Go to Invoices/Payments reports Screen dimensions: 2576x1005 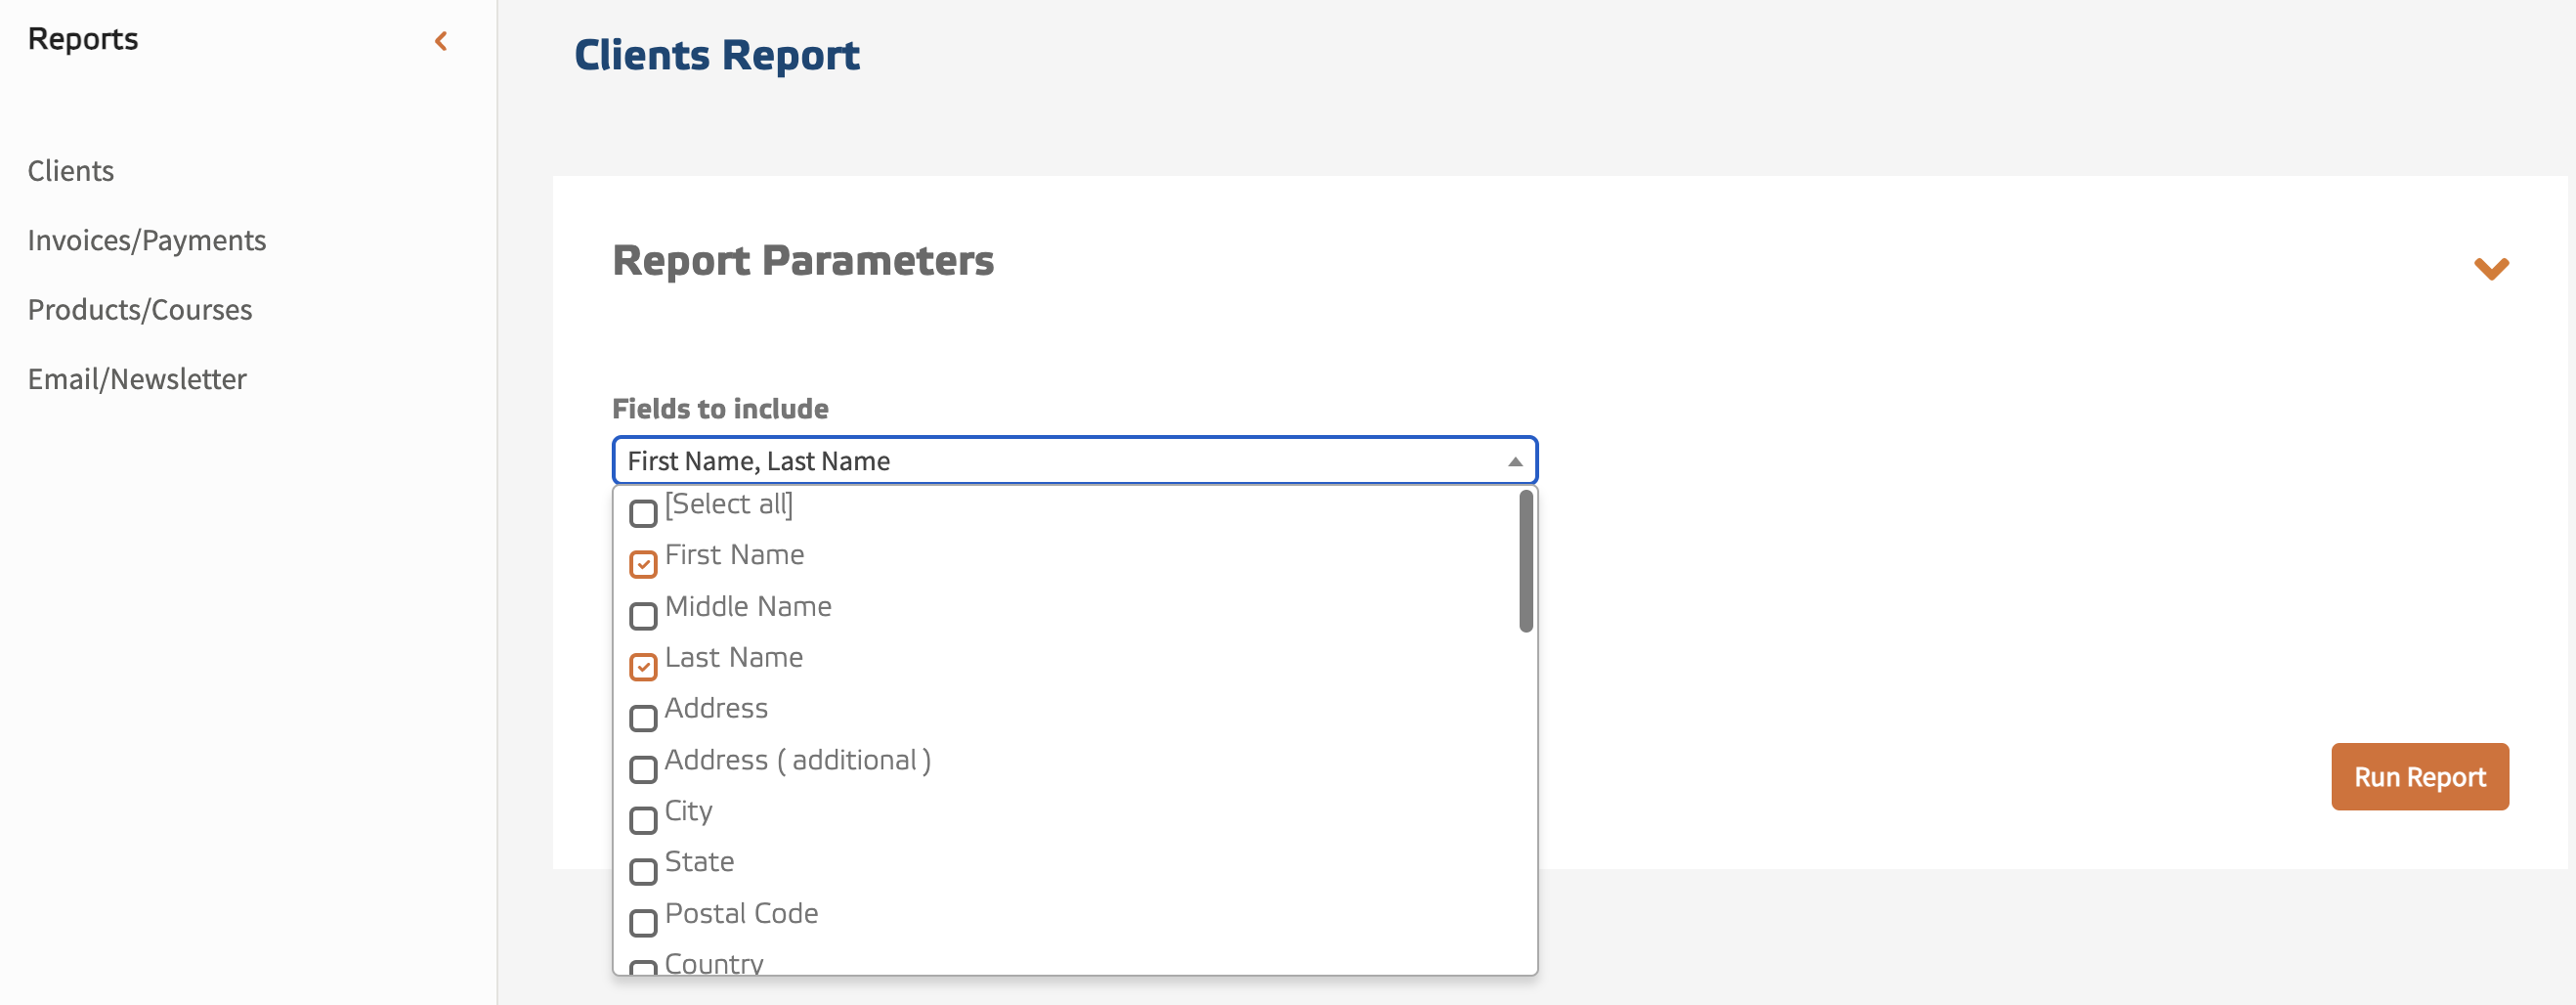[x=147, y=240]
